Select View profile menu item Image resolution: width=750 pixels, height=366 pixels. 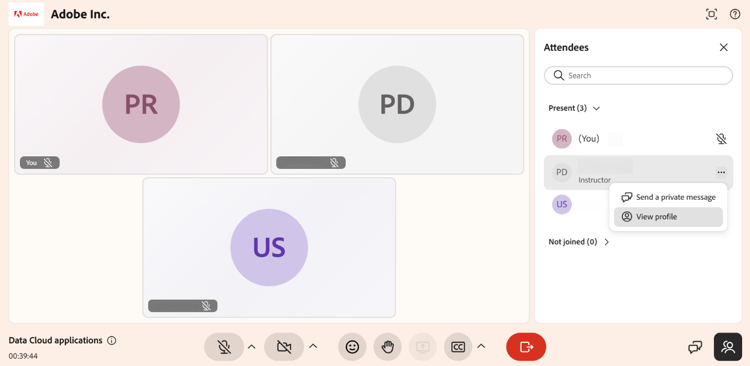(668, 217)
